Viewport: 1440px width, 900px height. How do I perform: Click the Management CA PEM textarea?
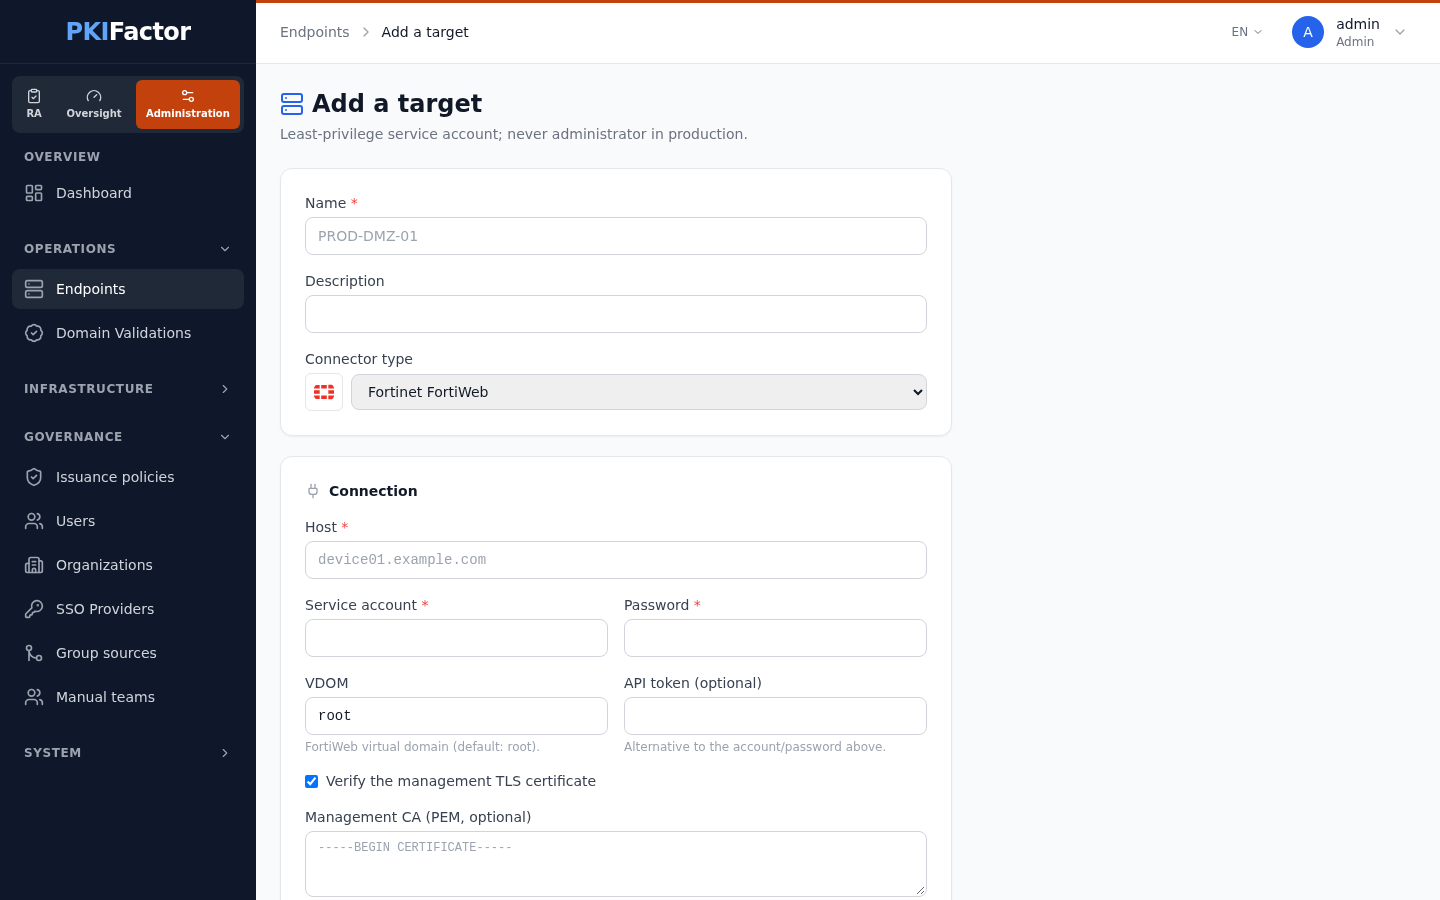click(x=616, y=864)
